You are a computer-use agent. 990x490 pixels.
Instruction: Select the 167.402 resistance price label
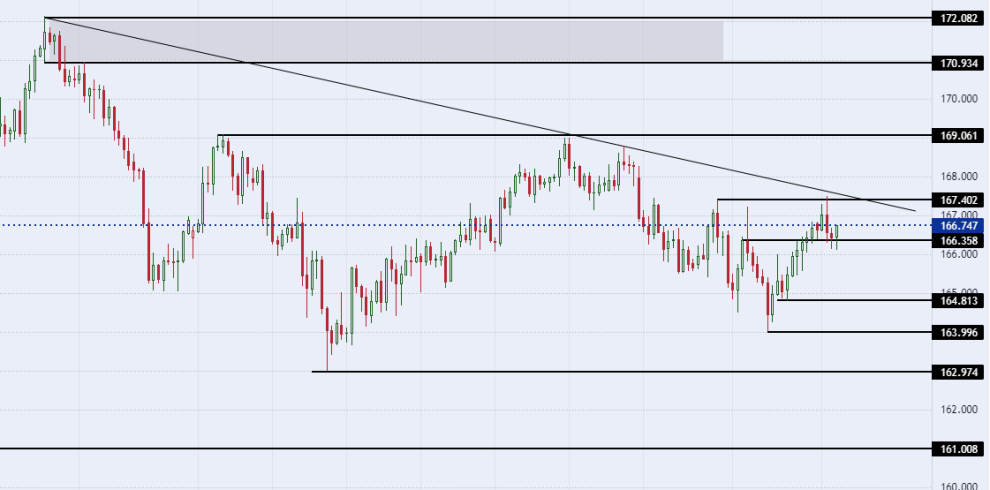957,200
